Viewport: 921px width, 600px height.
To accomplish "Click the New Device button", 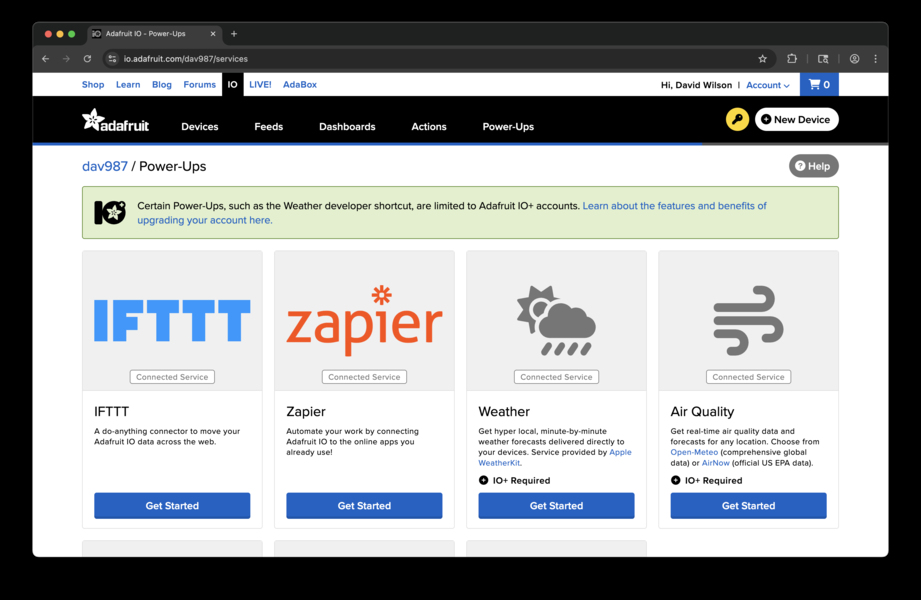I will coord(796,119).
